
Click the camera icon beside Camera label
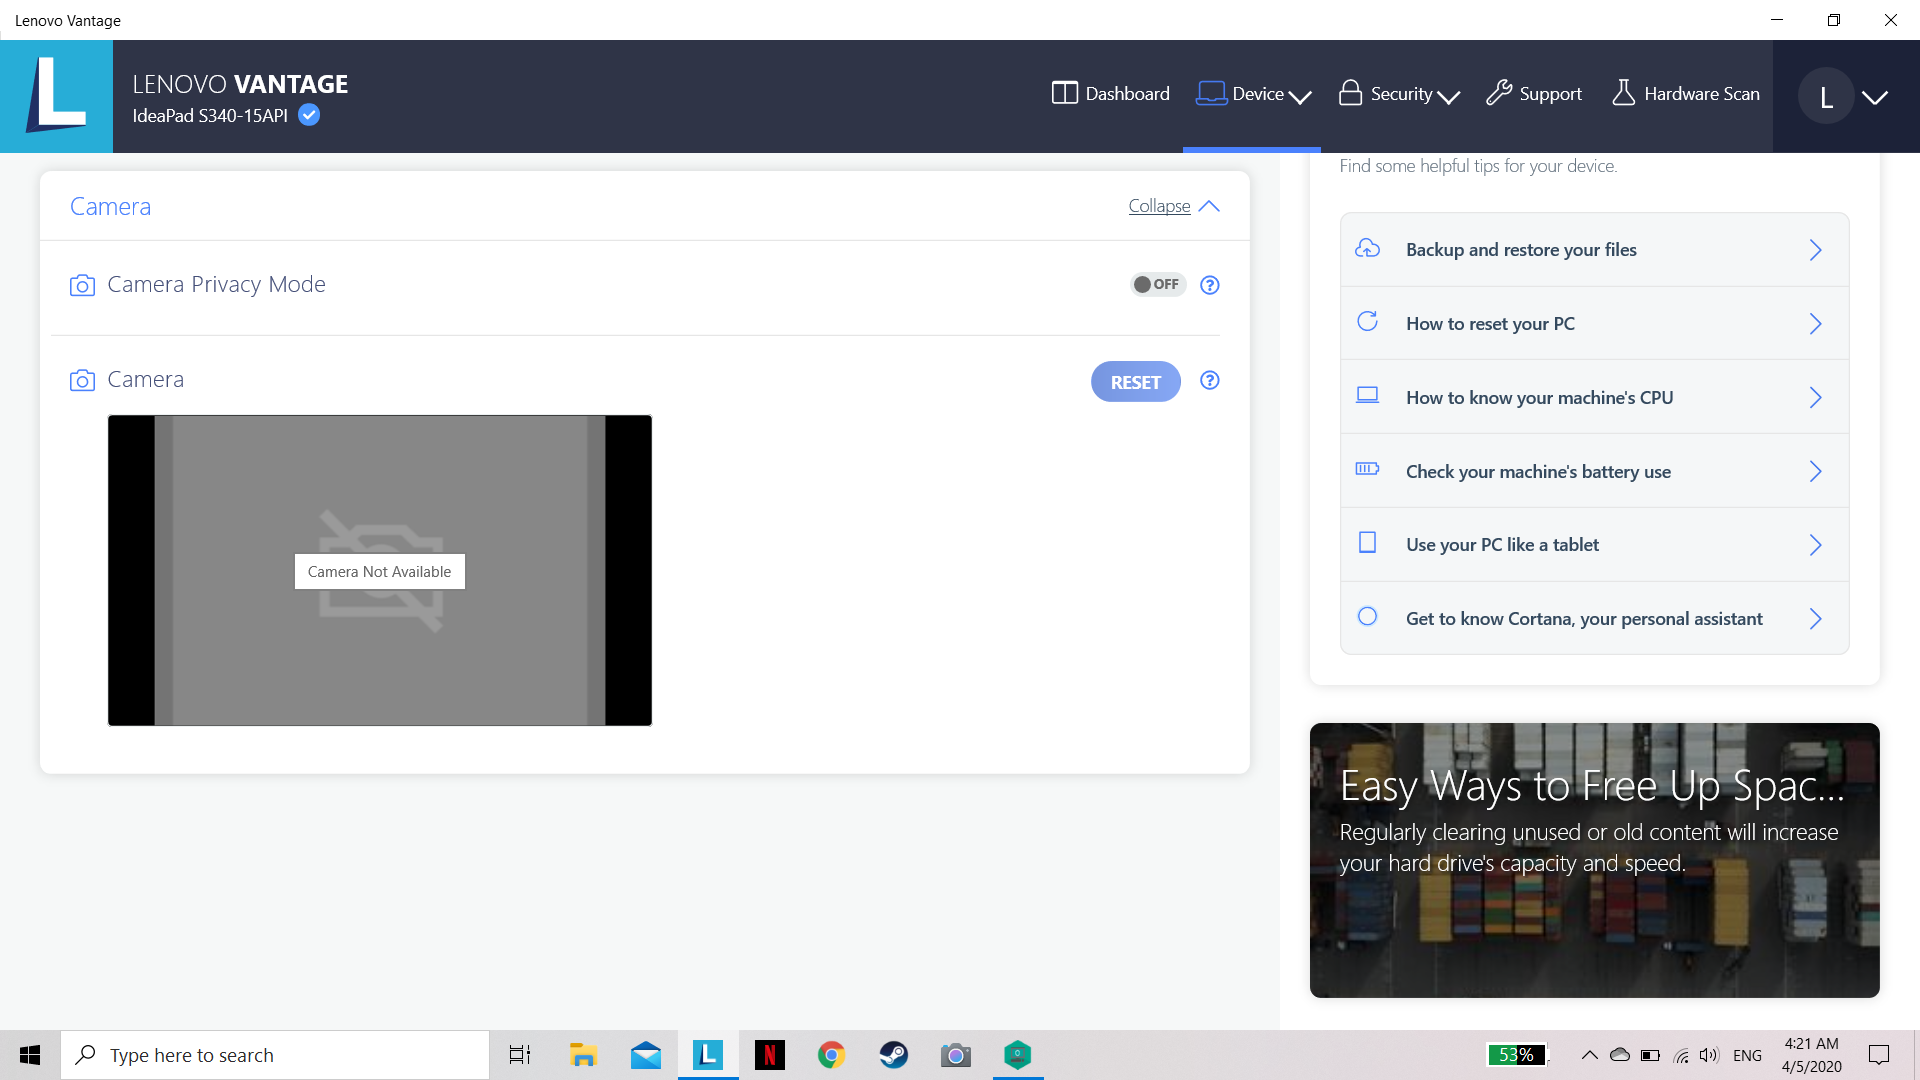(x=82, y=380)
